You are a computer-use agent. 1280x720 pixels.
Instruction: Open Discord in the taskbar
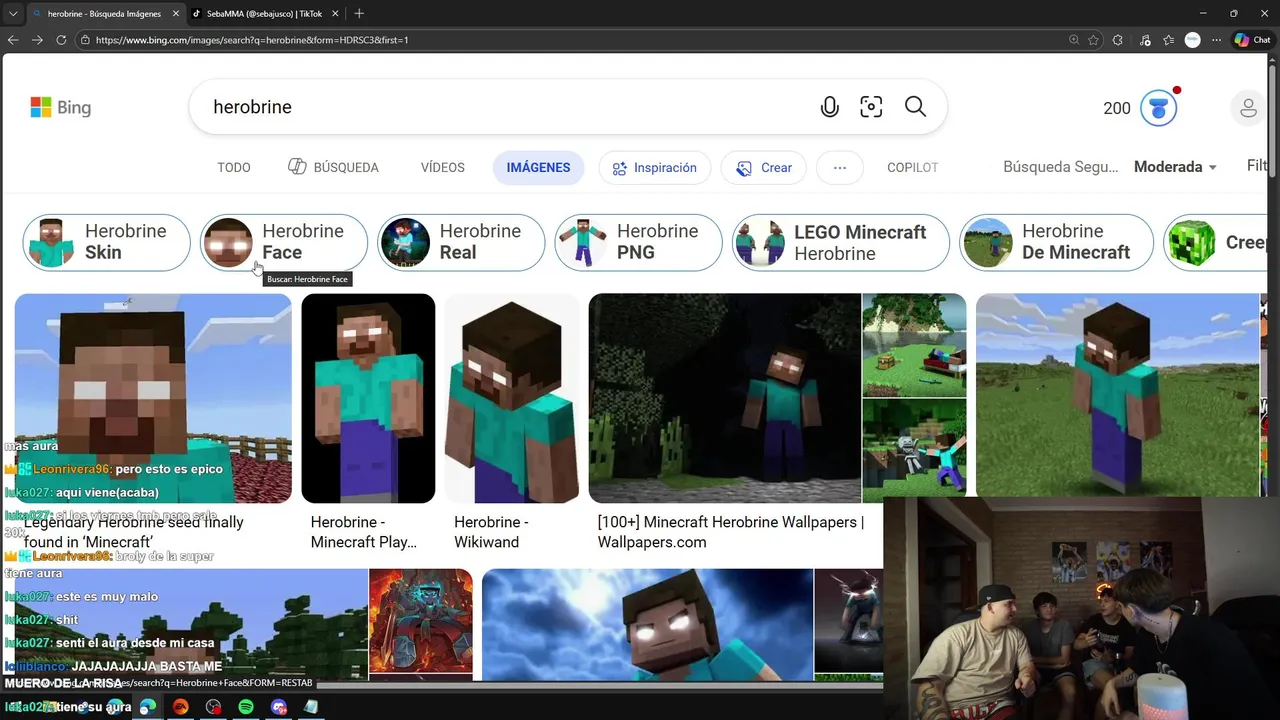click(x=278, y=707)
